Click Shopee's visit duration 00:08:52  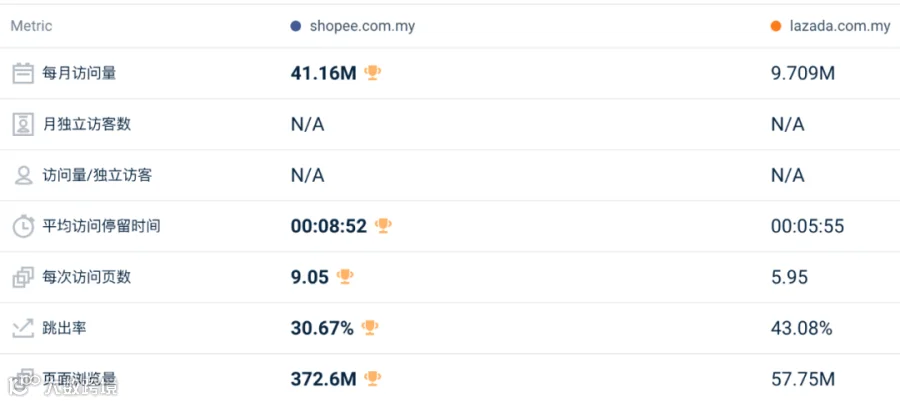click(x=329, y=226)
